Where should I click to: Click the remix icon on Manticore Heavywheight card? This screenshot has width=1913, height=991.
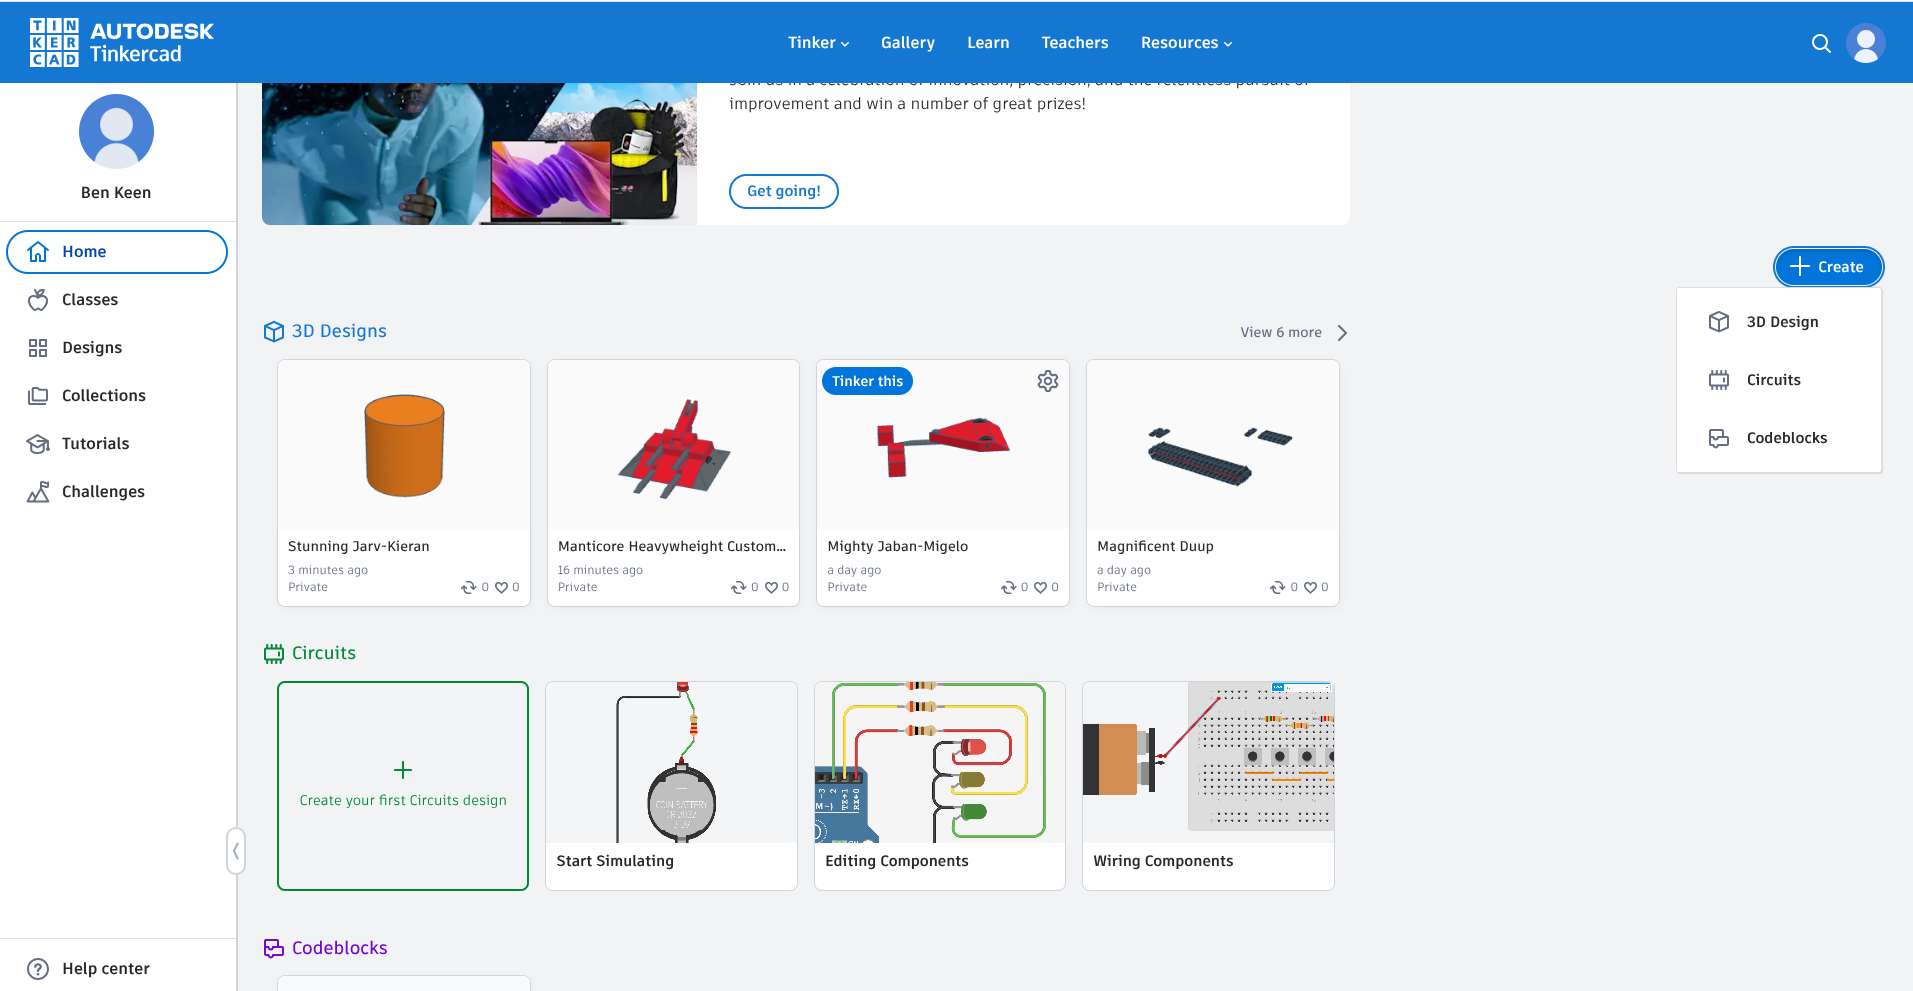coord(738,587)
